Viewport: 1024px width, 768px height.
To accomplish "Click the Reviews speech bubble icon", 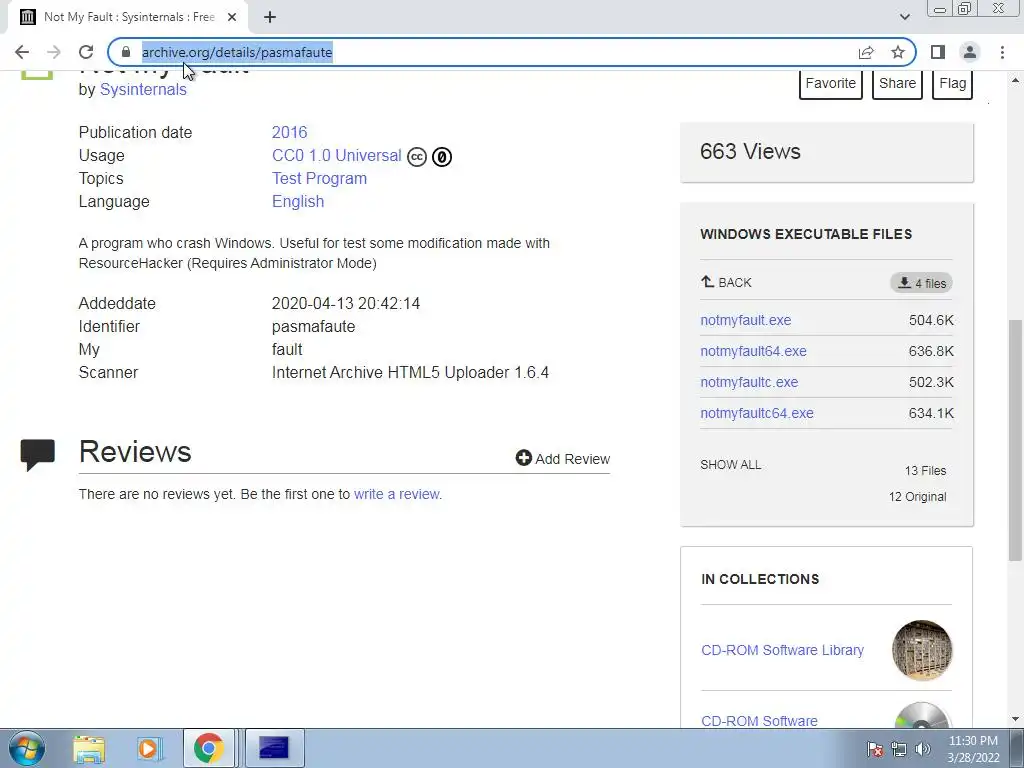I will pos(37,455).
